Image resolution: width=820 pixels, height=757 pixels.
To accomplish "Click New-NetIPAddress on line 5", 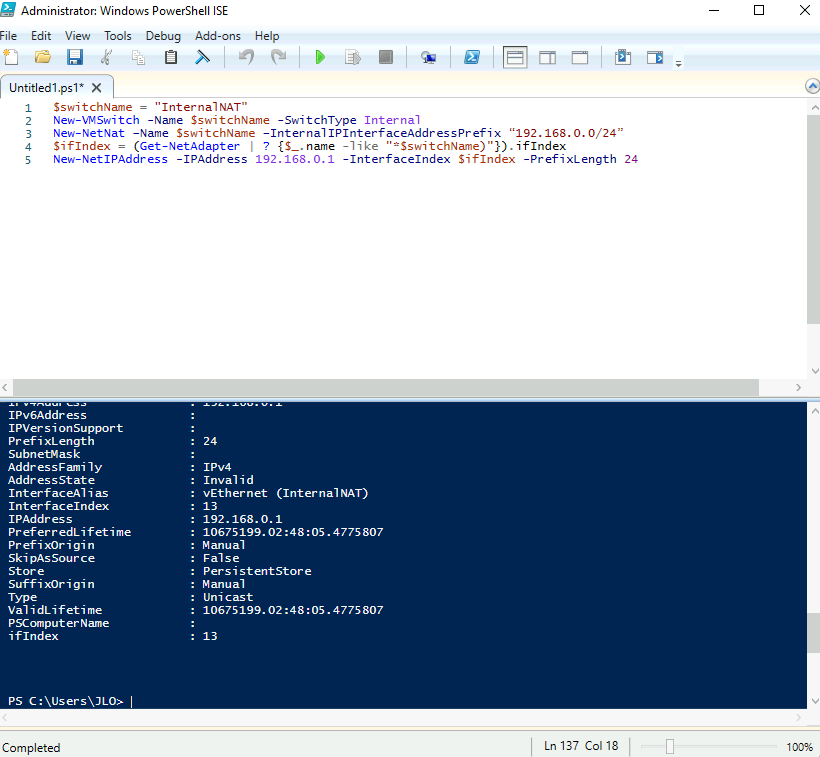I will (x=110, y=159).
